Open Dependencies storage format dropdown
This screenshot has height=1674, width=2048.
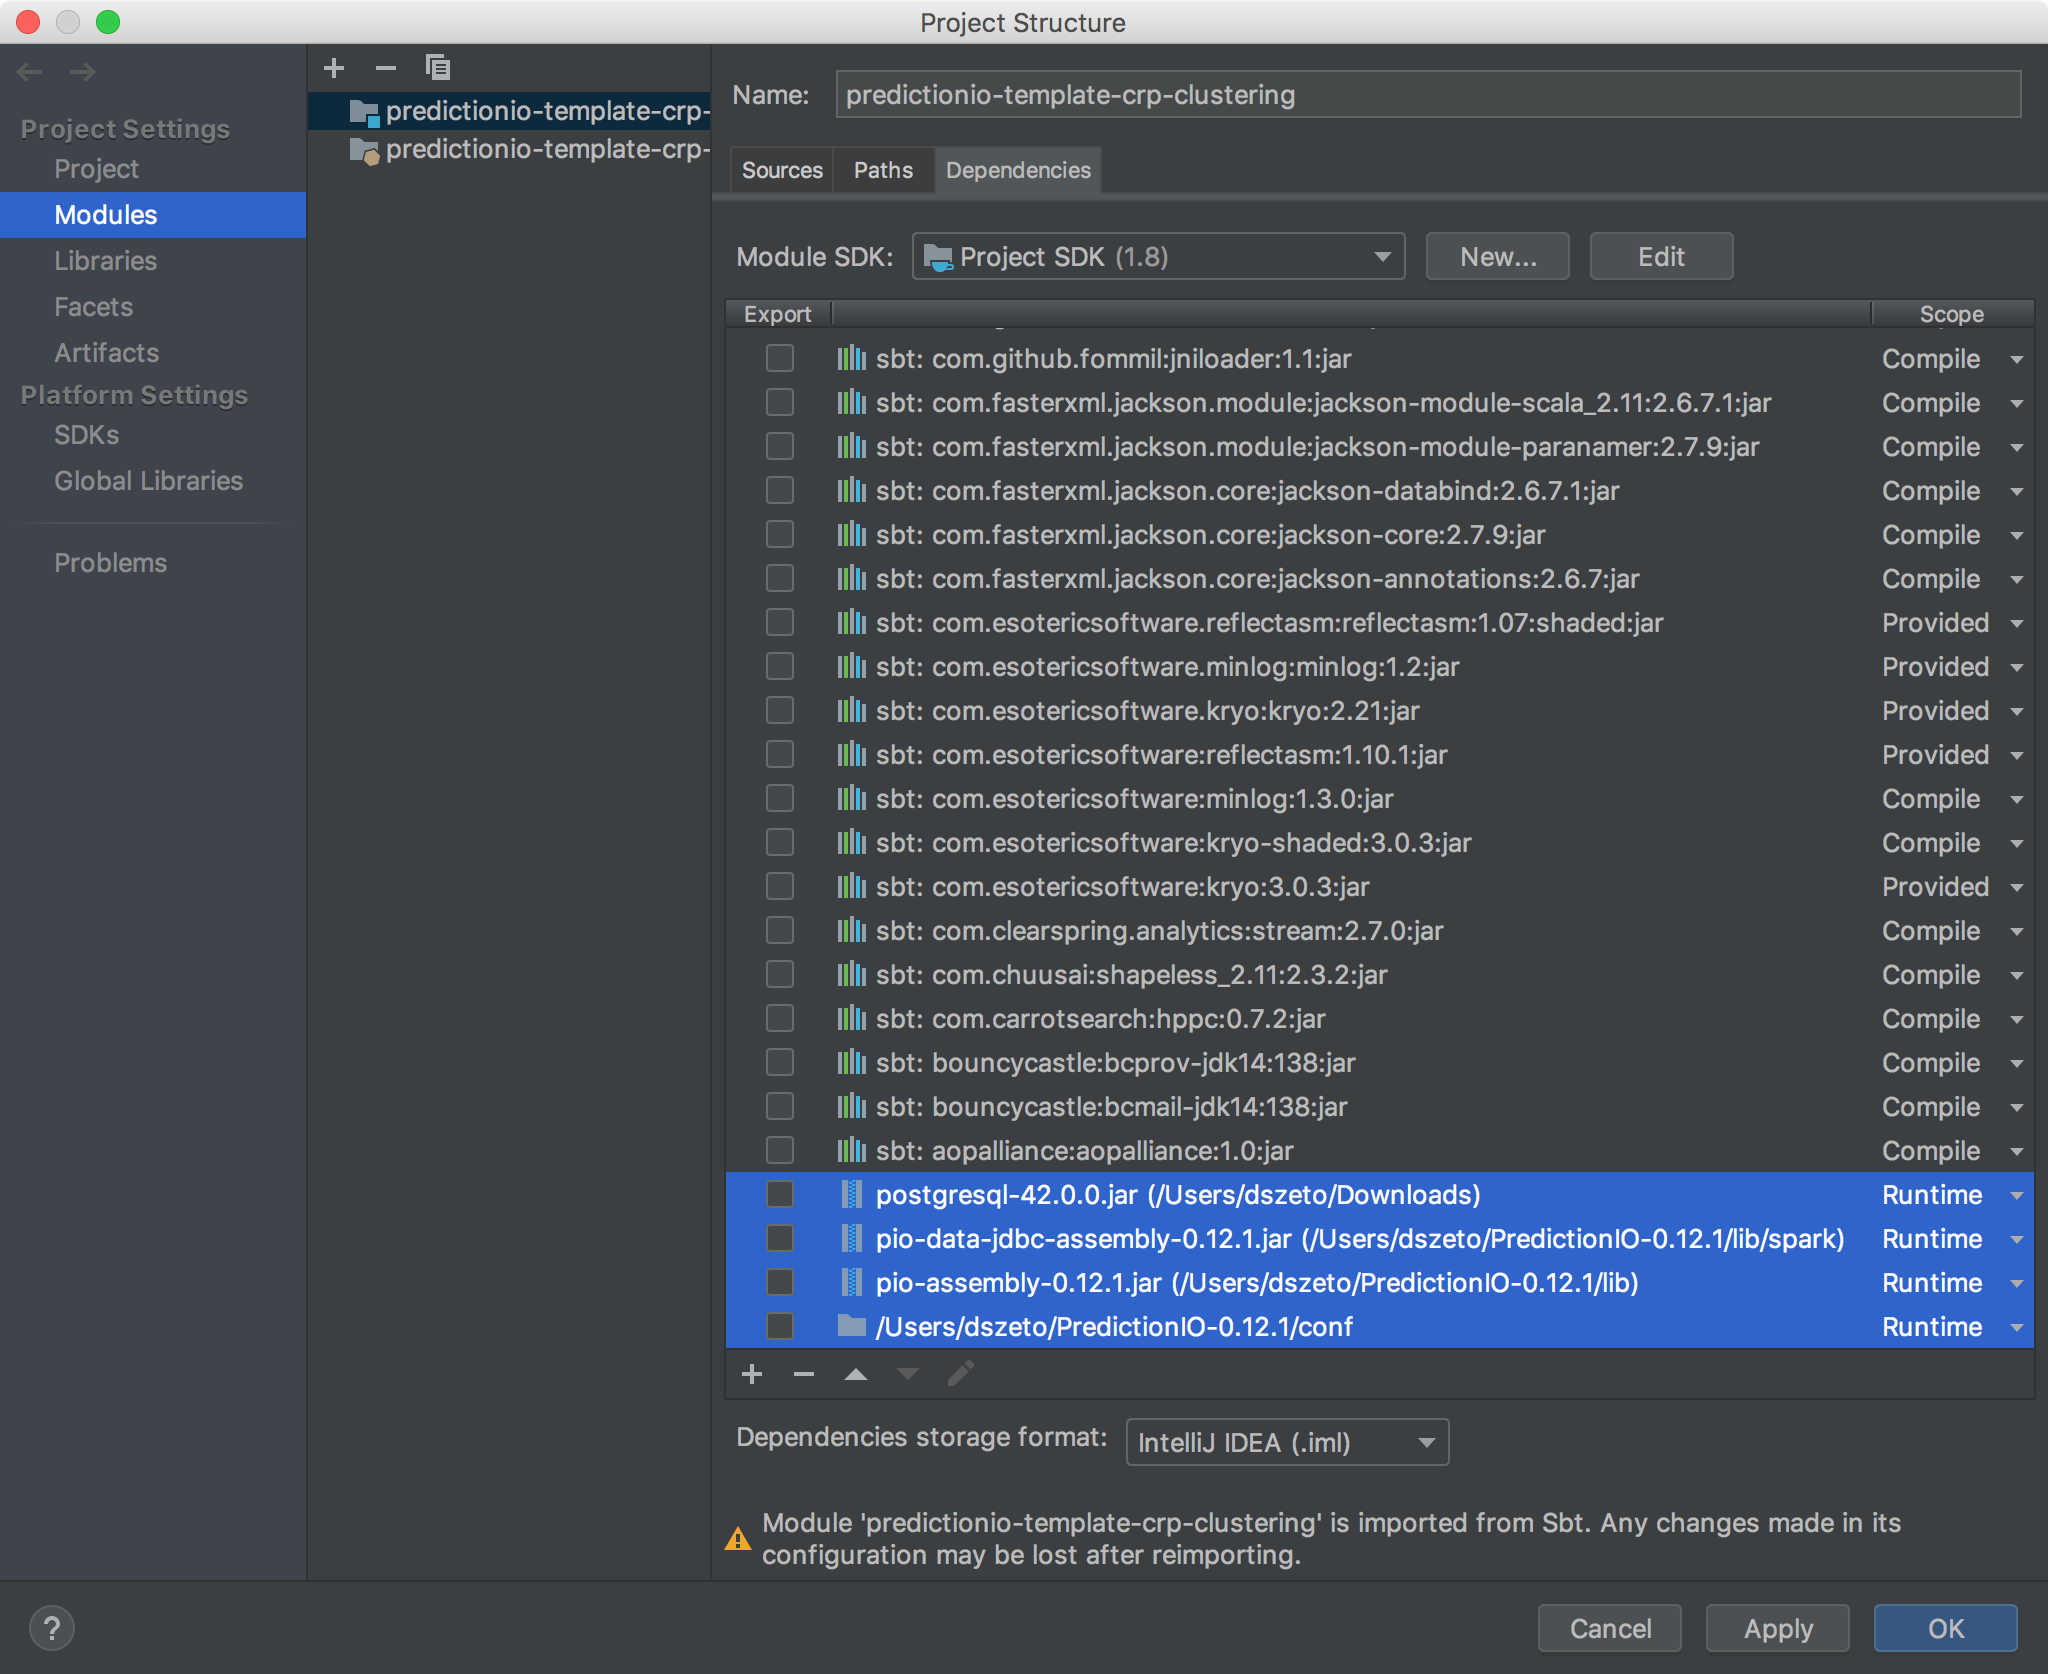(1287, 1442)
